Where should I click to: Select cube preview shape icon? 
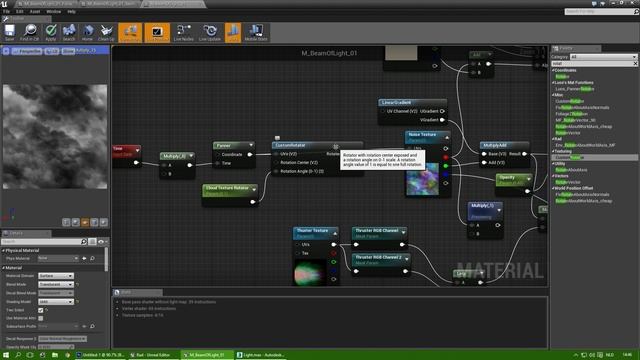(x=94, y=222)
